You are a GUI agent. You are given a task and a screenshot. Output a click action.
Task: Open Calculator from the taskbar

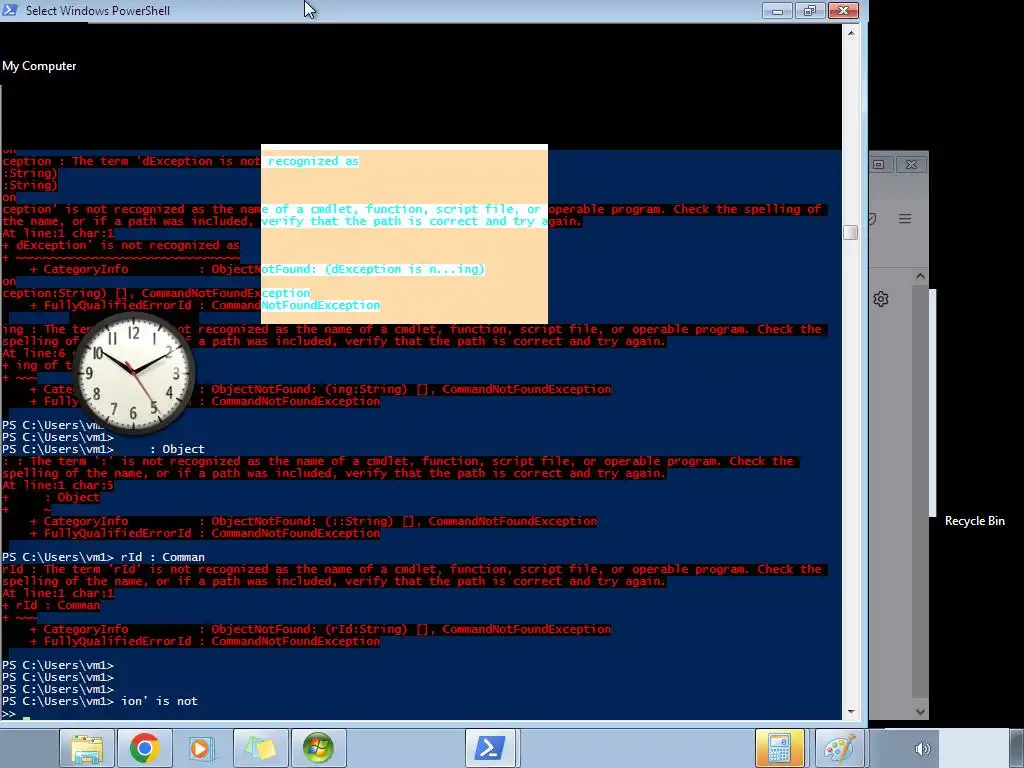780,748
